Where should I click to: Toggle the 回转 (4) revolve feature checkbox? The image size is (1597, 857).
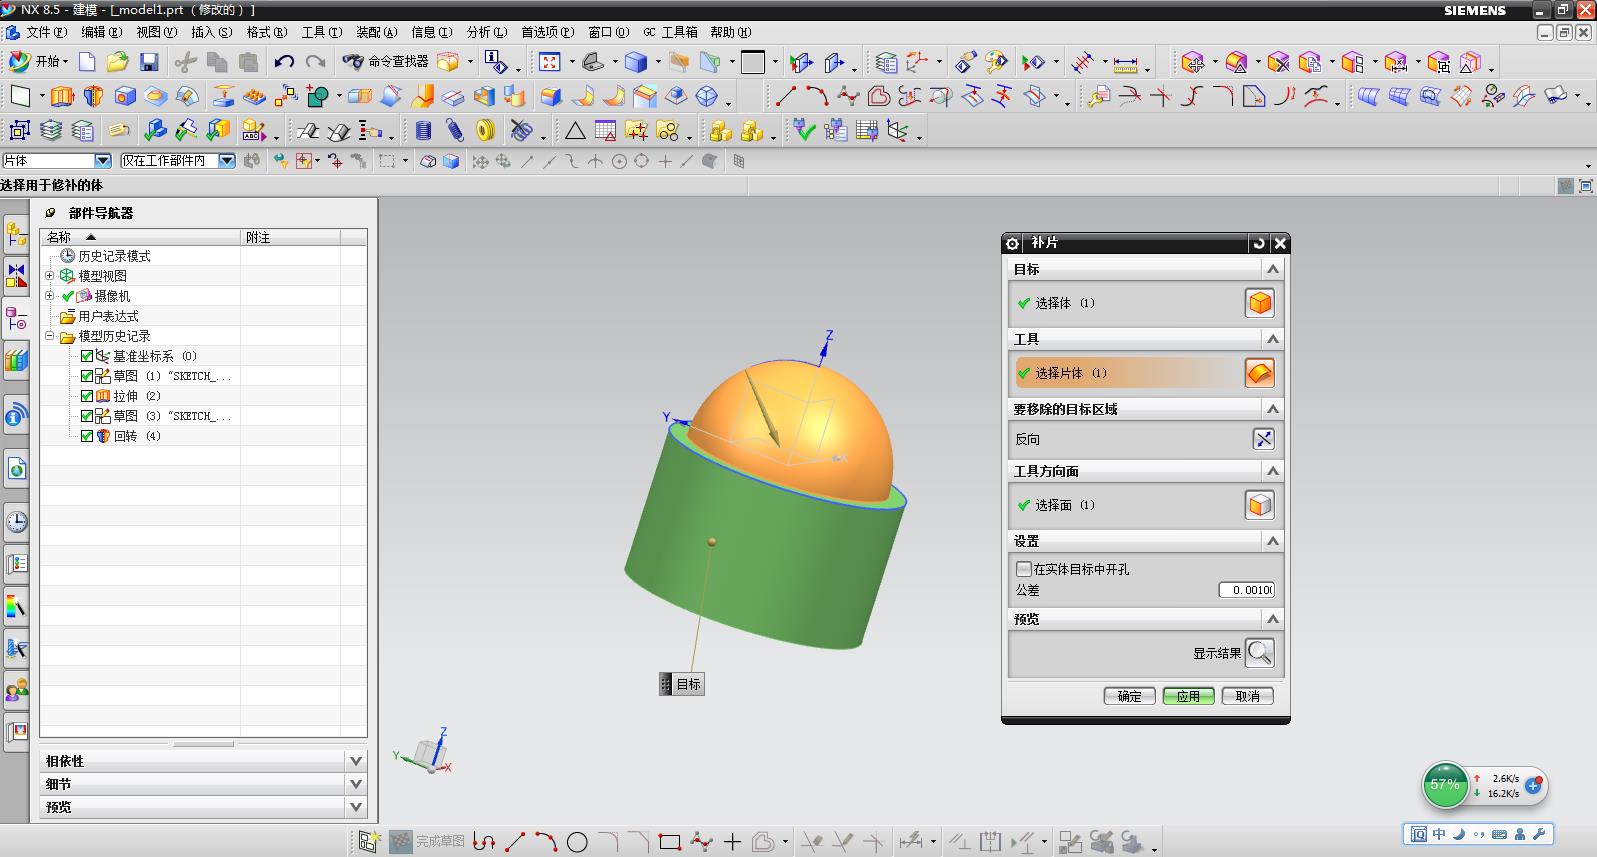[87, 436]
